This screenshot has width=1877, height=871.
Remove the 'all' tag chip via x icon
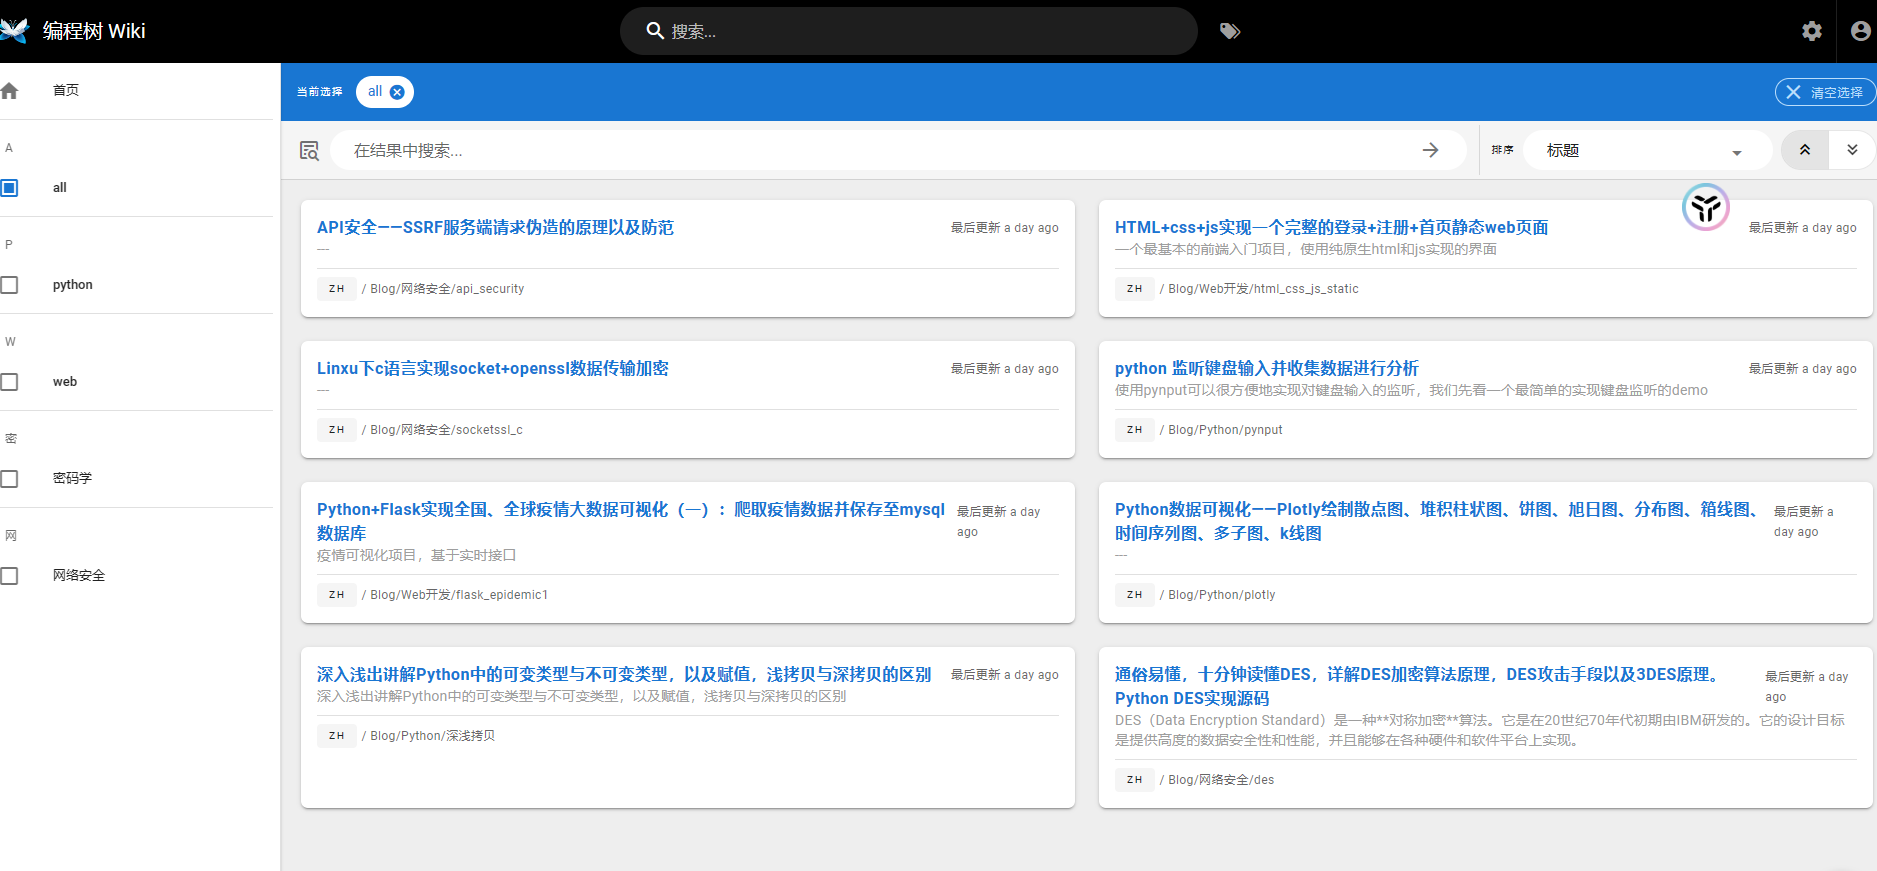tap(397, 92)
